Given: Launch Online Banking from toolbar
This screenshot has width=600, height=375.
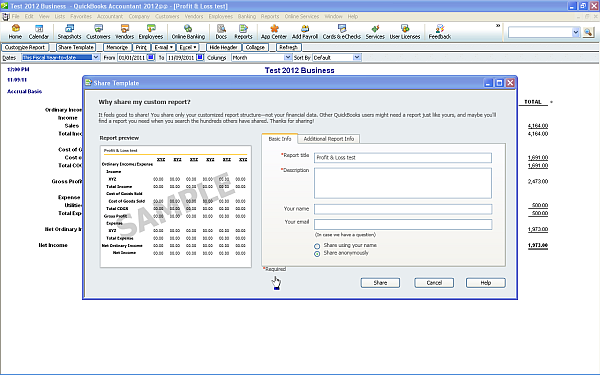Looking at the screenshot, I should (188, 32).
